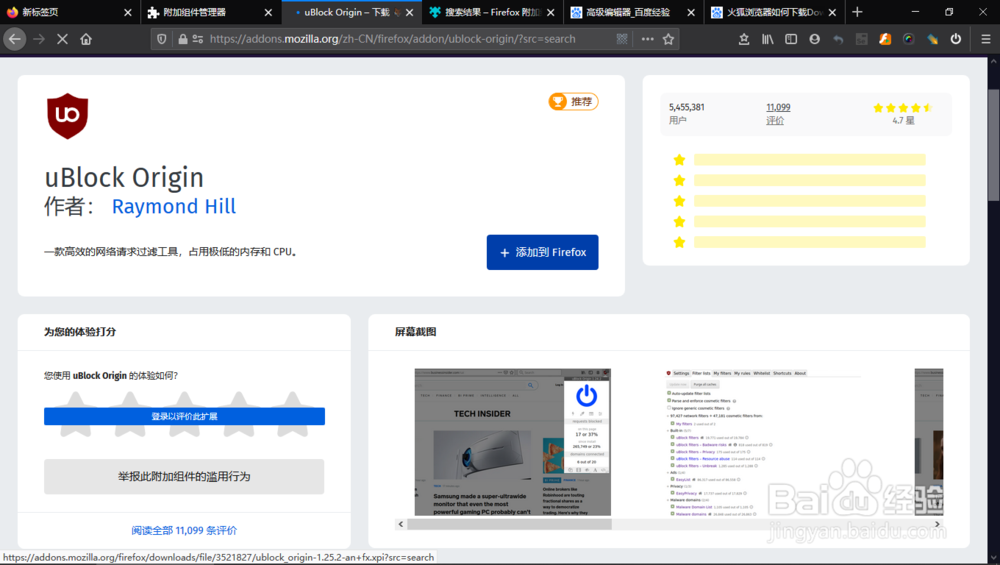Click the 推荐 recommended badge

(x=573, y=101)
